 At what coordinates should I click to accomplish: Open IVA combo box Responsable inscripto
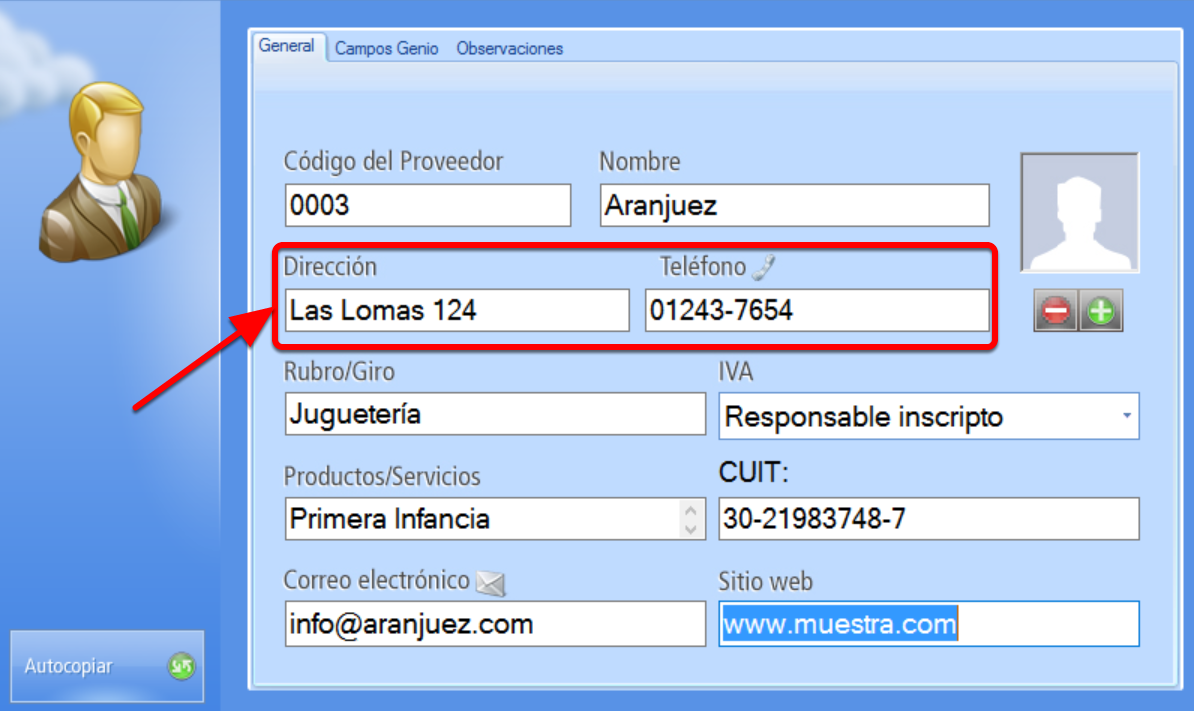click(x=929, y=416)
